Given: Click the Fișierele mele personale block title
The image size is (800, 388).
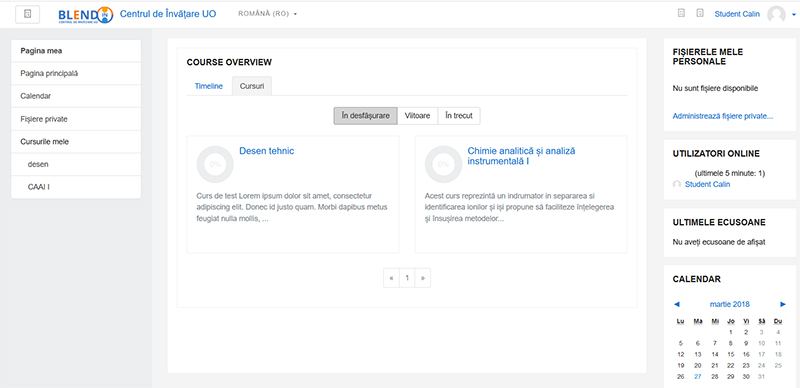Looking at the screenshot, I should click(x=708, y=57).
